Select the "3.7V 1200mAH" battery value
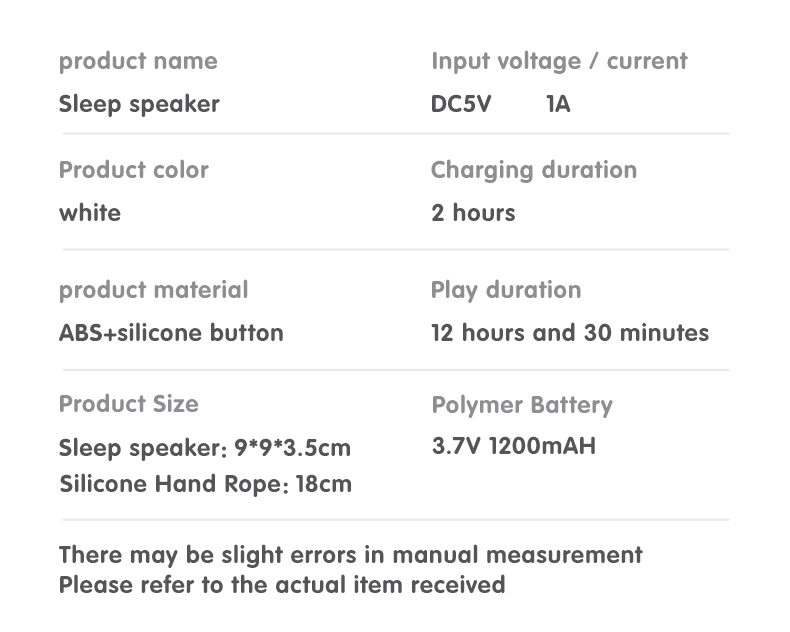790x632 pixels. 513,446
